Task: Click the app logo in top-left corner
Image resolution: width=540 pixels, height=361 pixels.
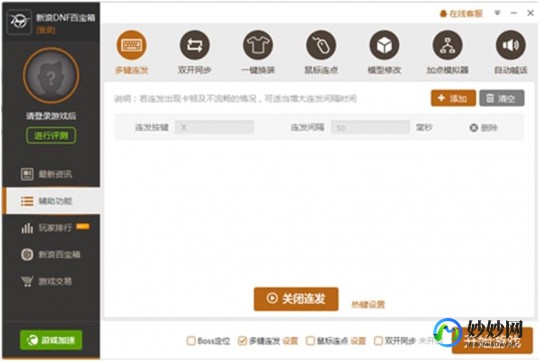Action: (x=19, y=22)
